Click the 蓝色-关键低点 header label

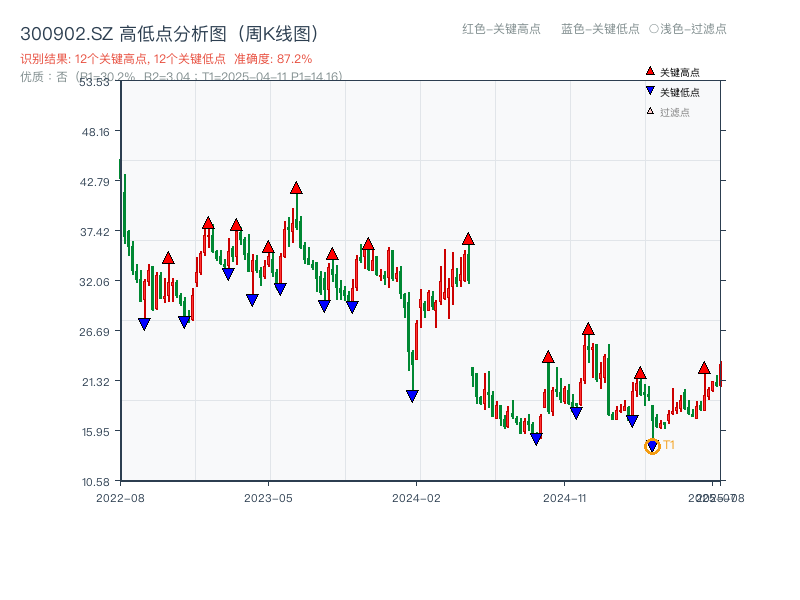point(600,29)
